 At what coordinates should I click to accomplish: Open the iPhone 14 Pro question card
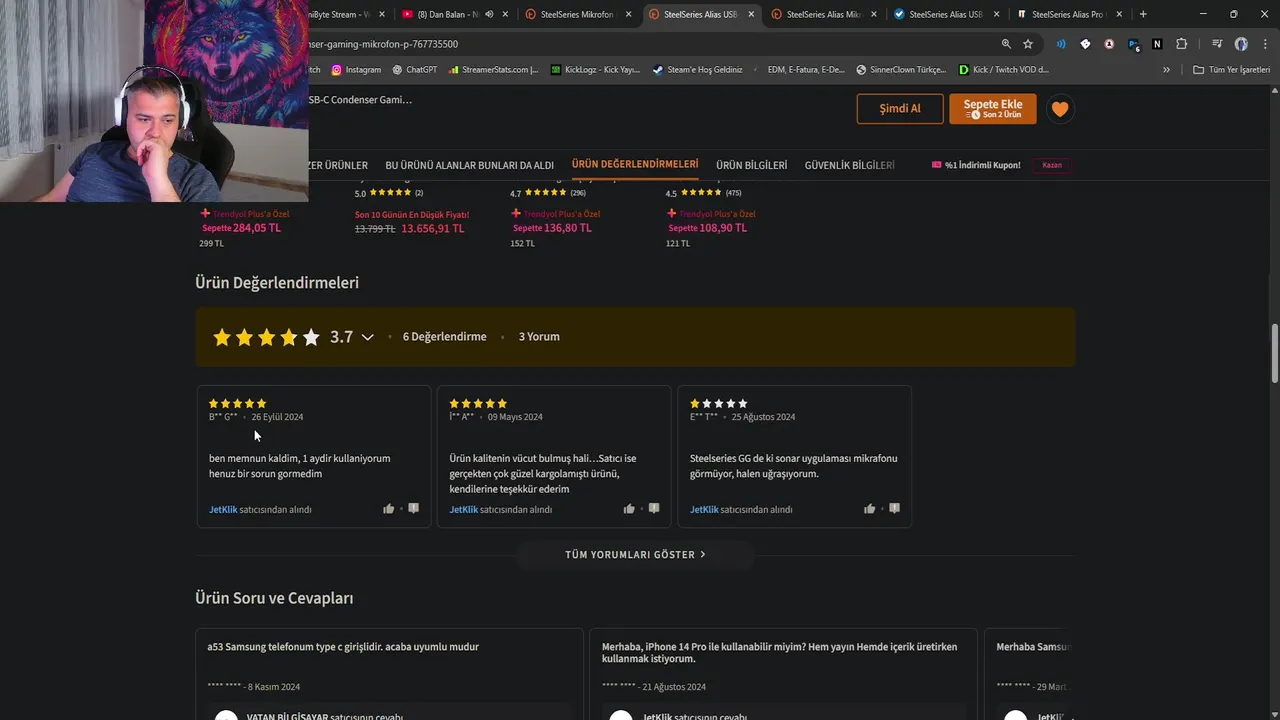click(x=783, y=674)
